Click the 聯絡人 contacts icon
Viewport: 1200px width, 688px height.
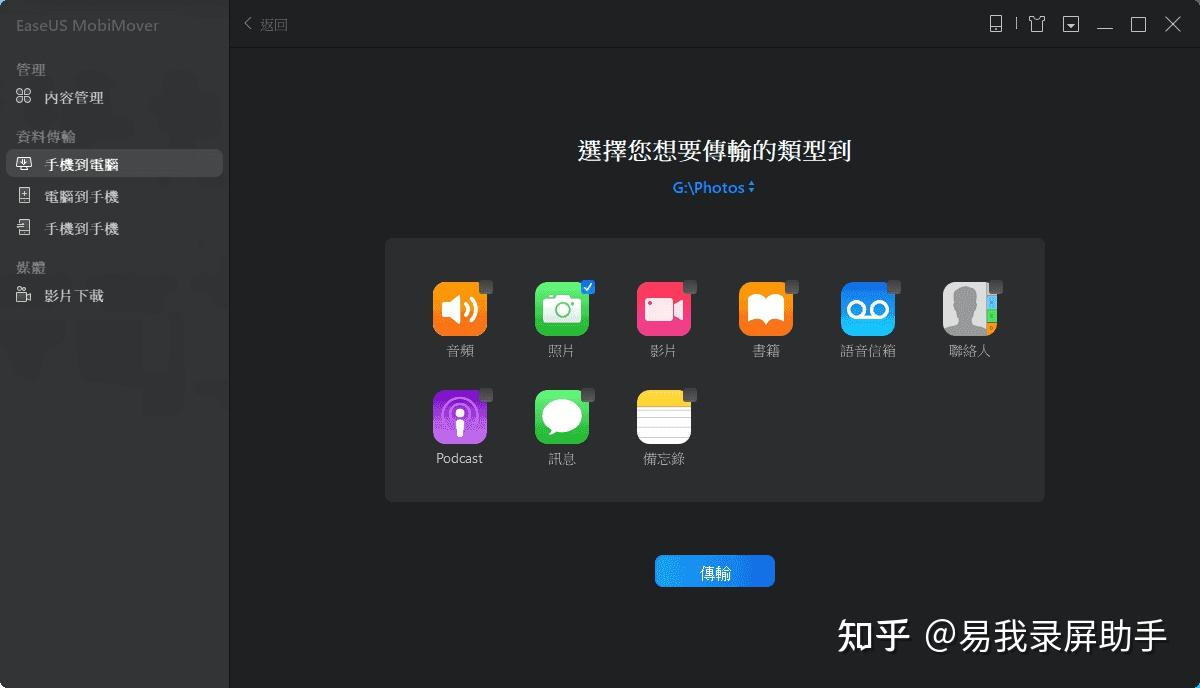click(x=970, y=309)
